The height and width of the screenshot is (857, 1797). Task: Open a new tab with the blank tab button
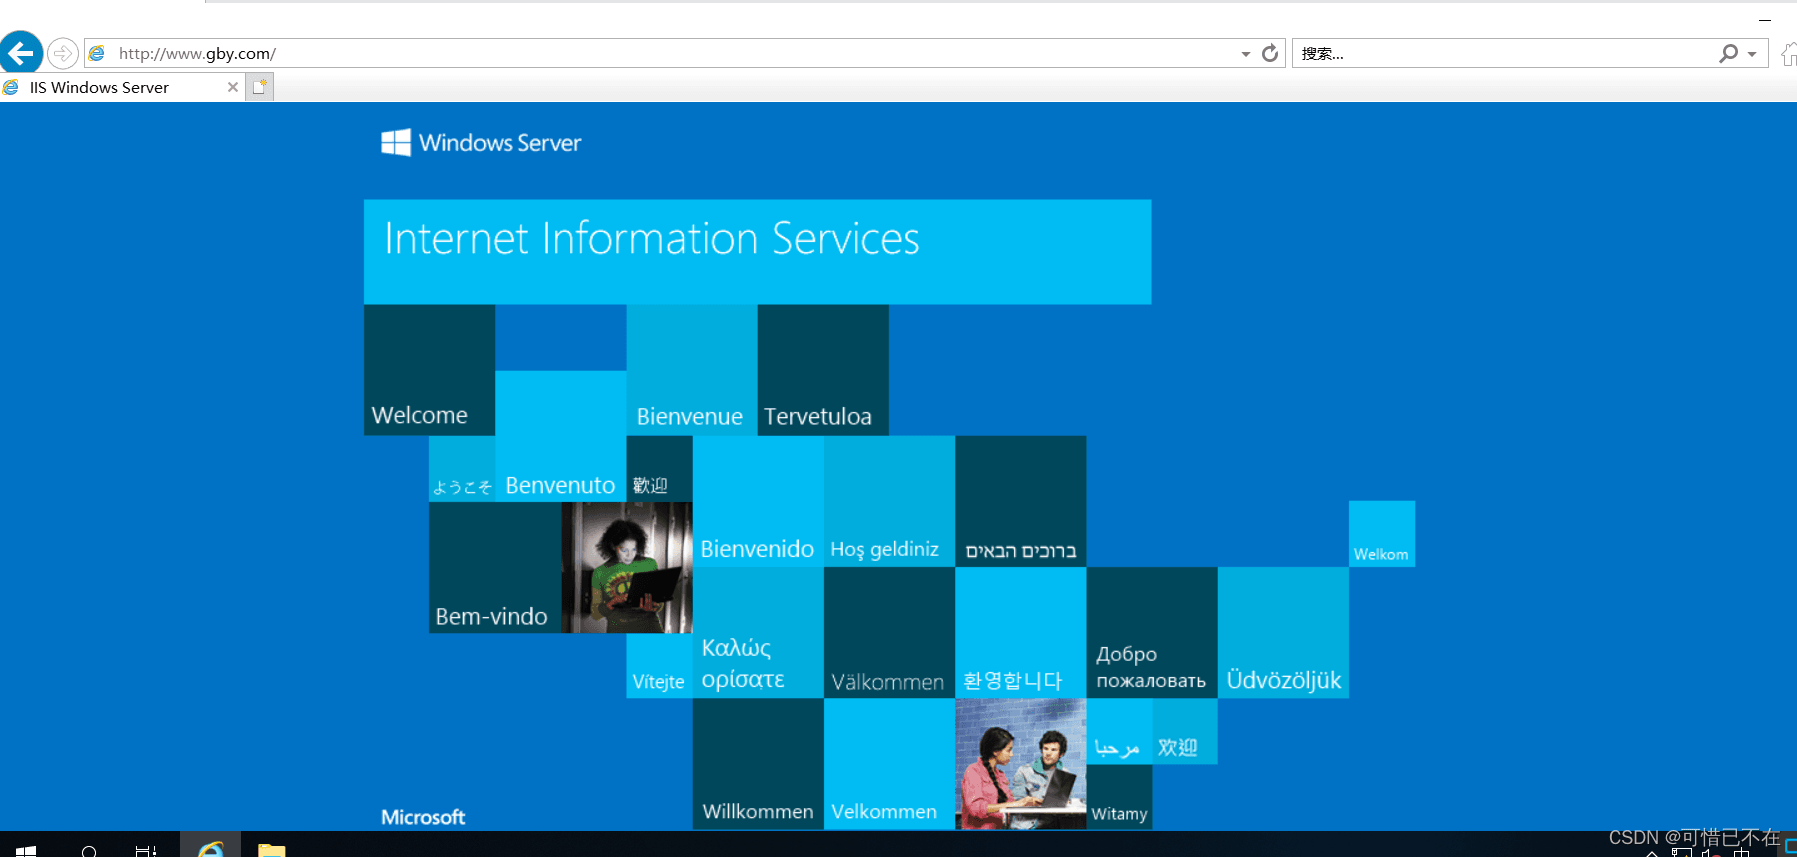pos(260,87)
